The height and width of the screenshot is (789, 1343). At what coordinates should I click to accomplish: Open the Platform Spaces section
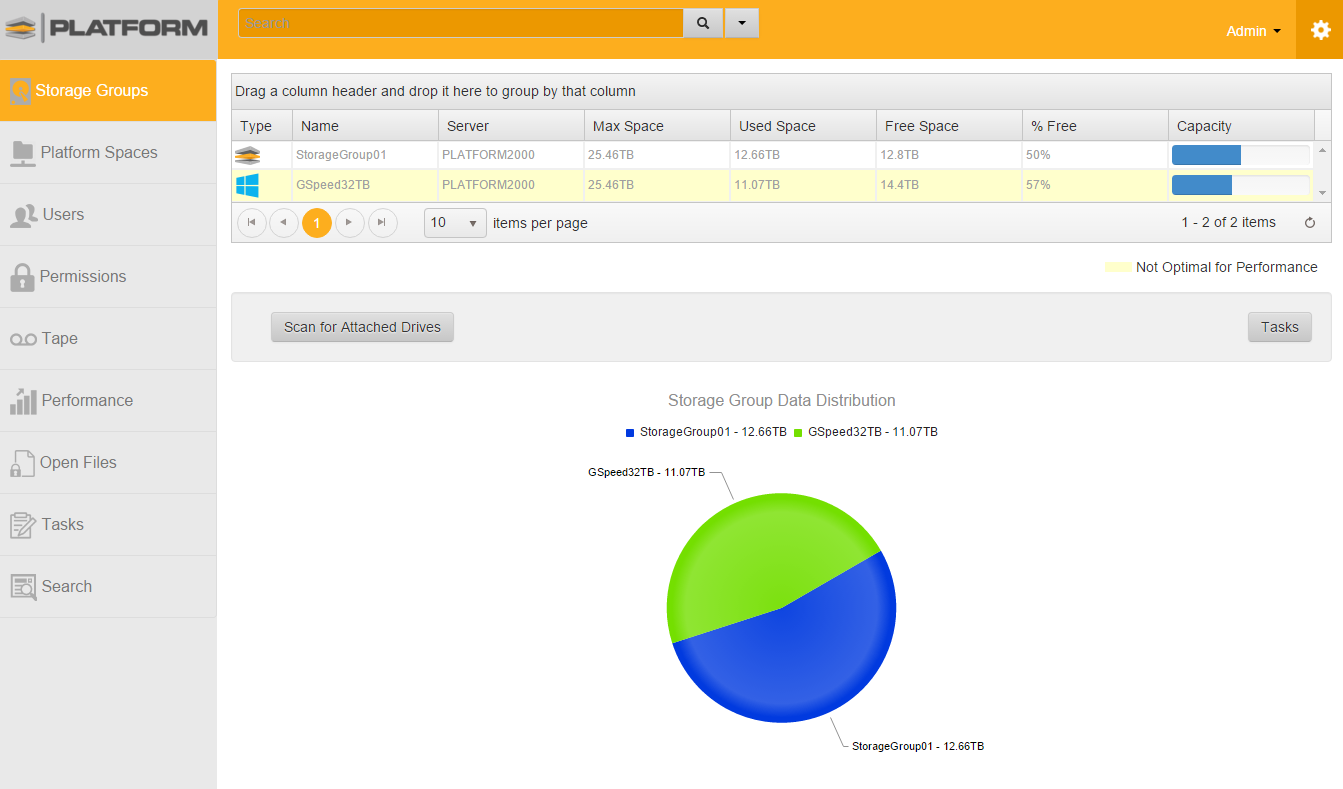click(108, 153)
